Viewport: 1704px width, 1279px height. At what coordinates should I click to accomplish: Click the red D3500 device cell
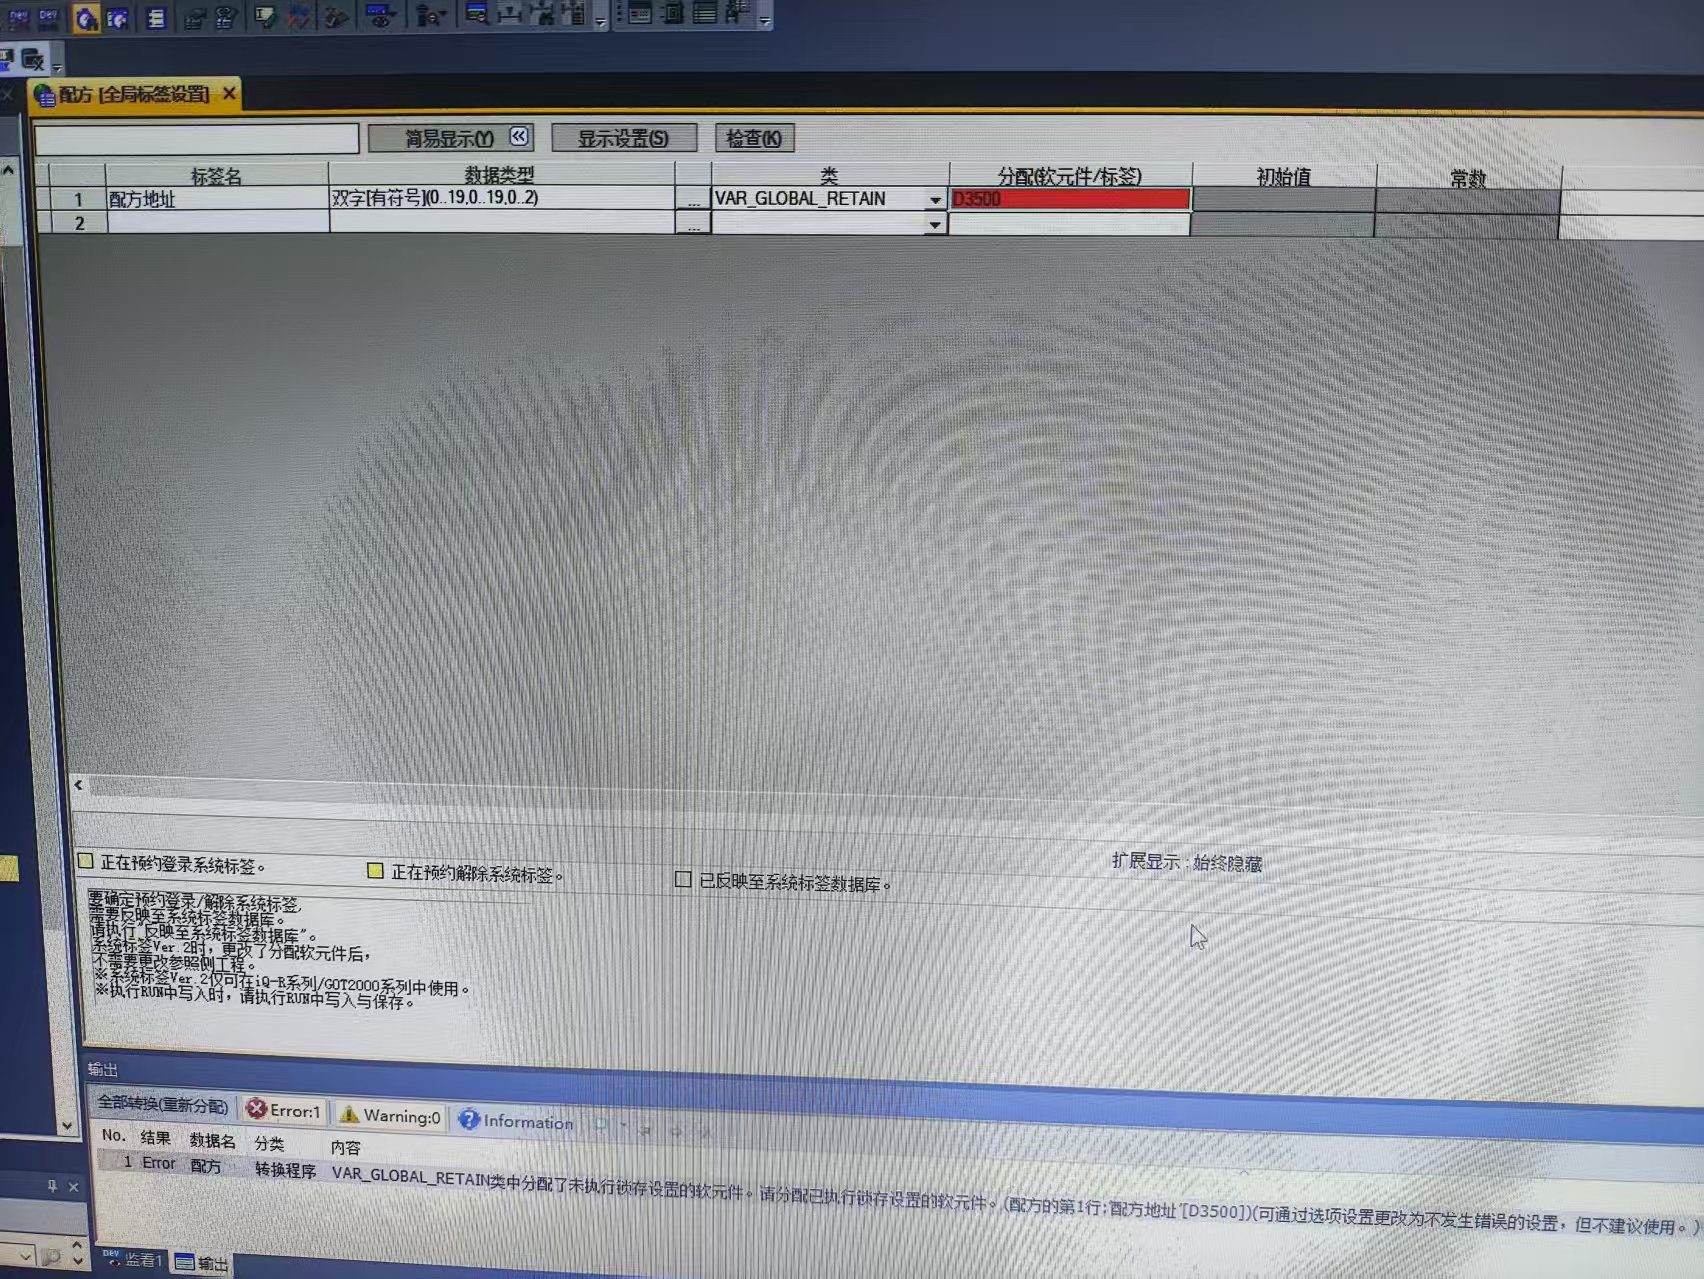(1069, 199)
